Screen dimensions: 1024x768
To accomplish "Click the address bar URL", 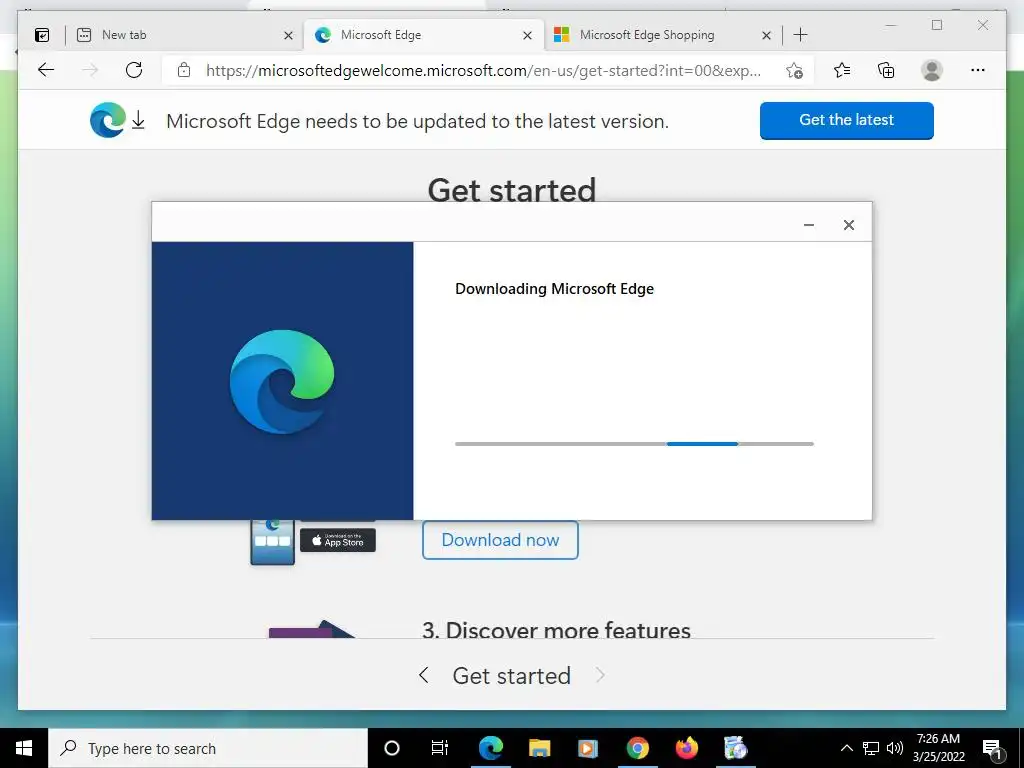I will [483, 71].
